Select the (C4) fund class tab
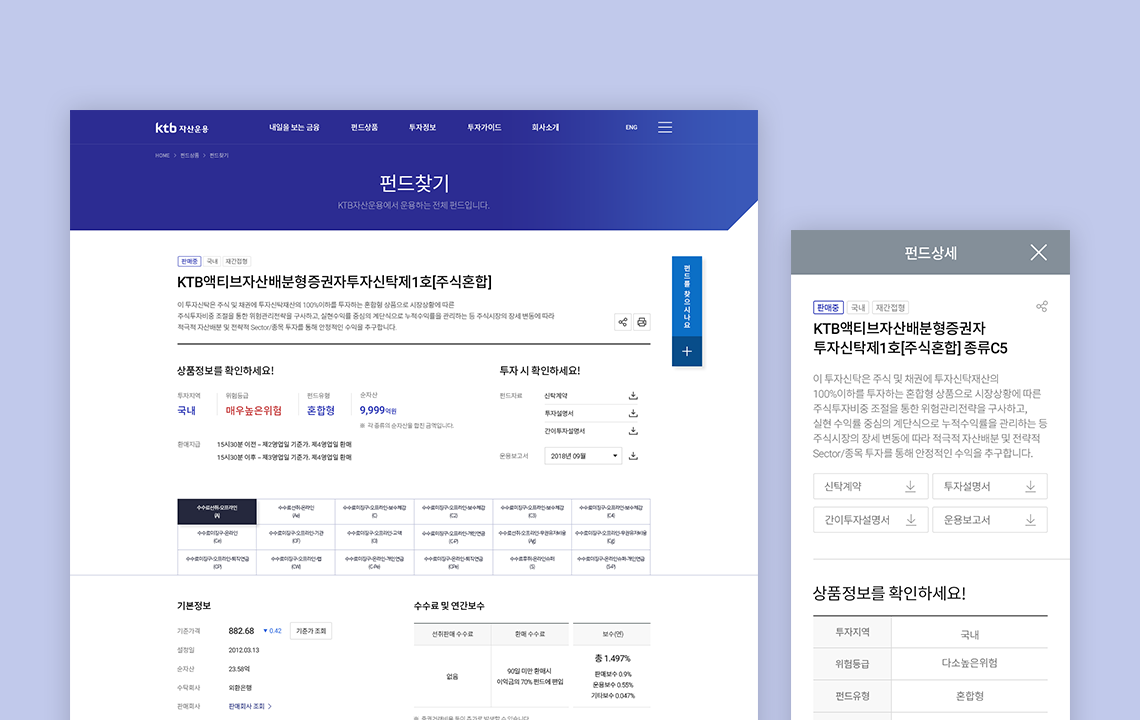This screenshot has height=720, width=1140. pyautogui.click(x=611, y=511)
